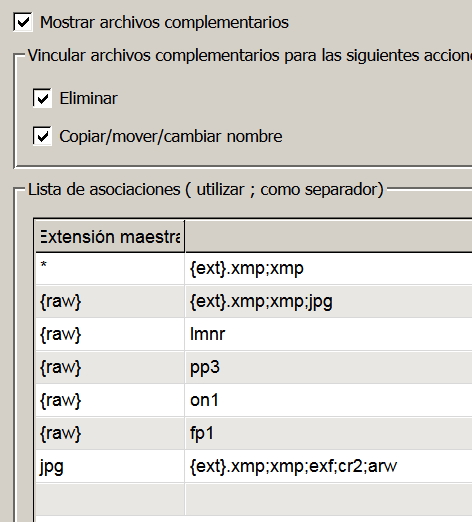
Task: Select the jpg master extension cell
Action: pos(110,466)
